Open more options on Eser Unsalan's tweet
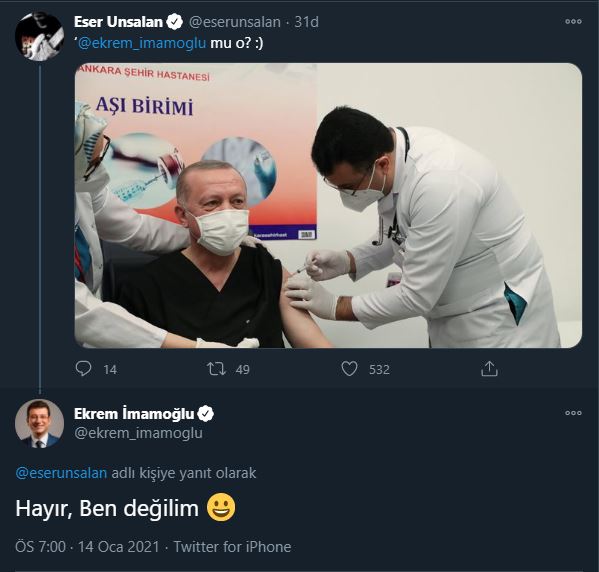The height and width of the screenshot is (572, 599). [573, 22]
